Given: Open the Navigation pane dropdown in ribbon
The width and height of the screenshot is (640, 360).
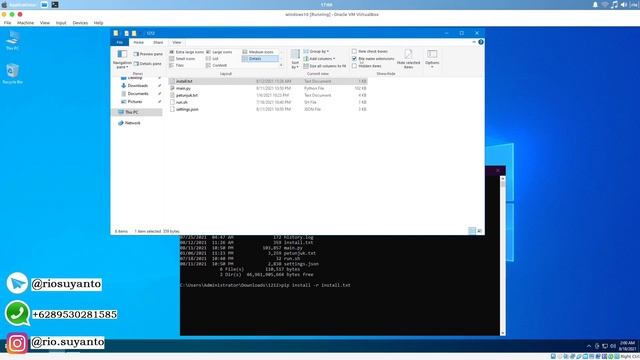Looking at the screenshot, I should click(x=122, y=59).
